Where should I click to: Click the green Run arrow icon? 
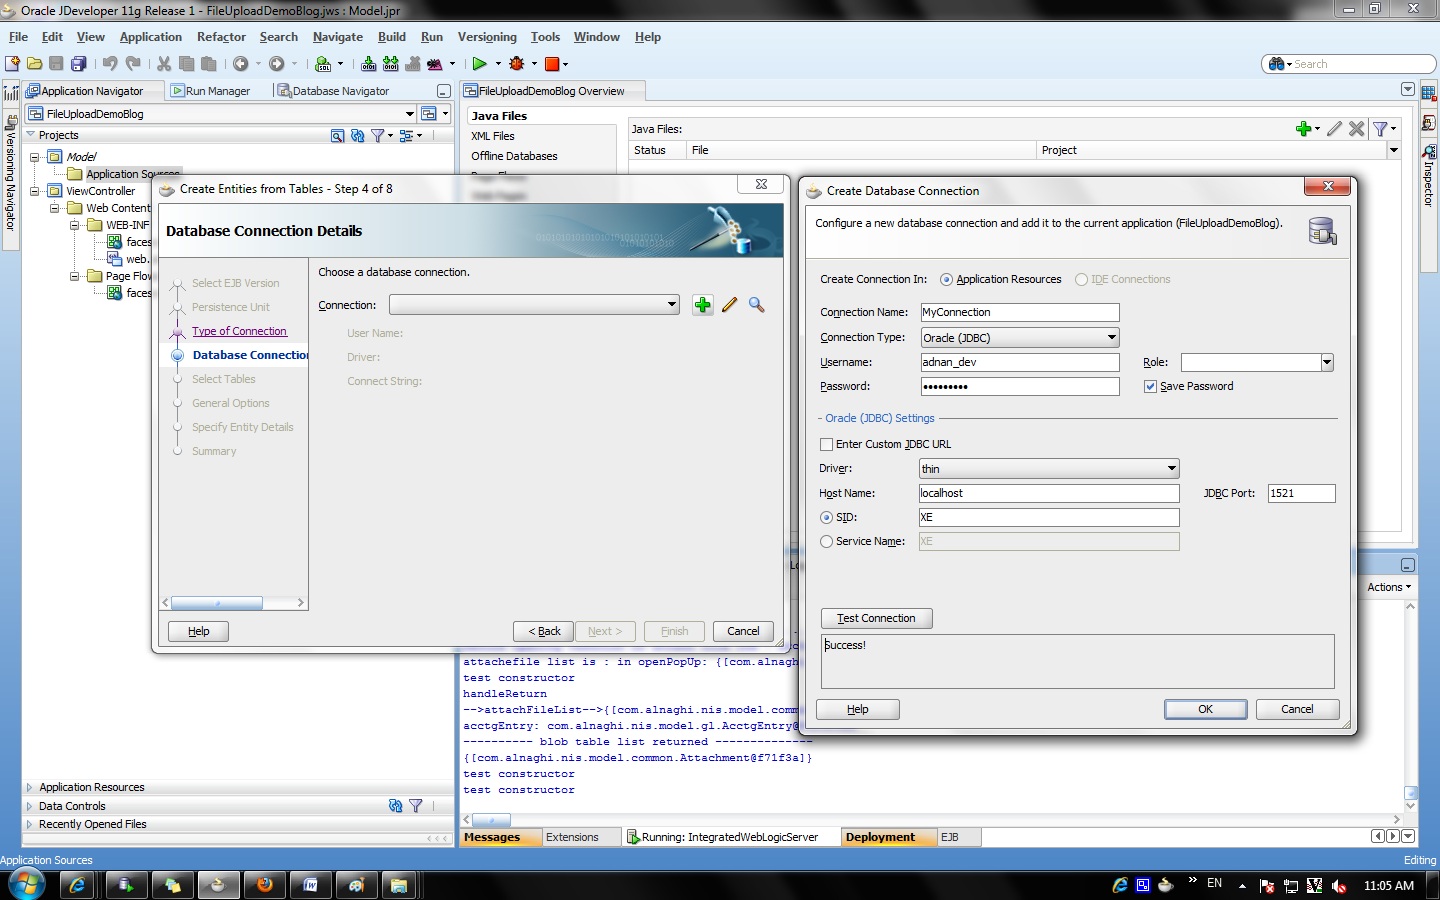[479, 63]
